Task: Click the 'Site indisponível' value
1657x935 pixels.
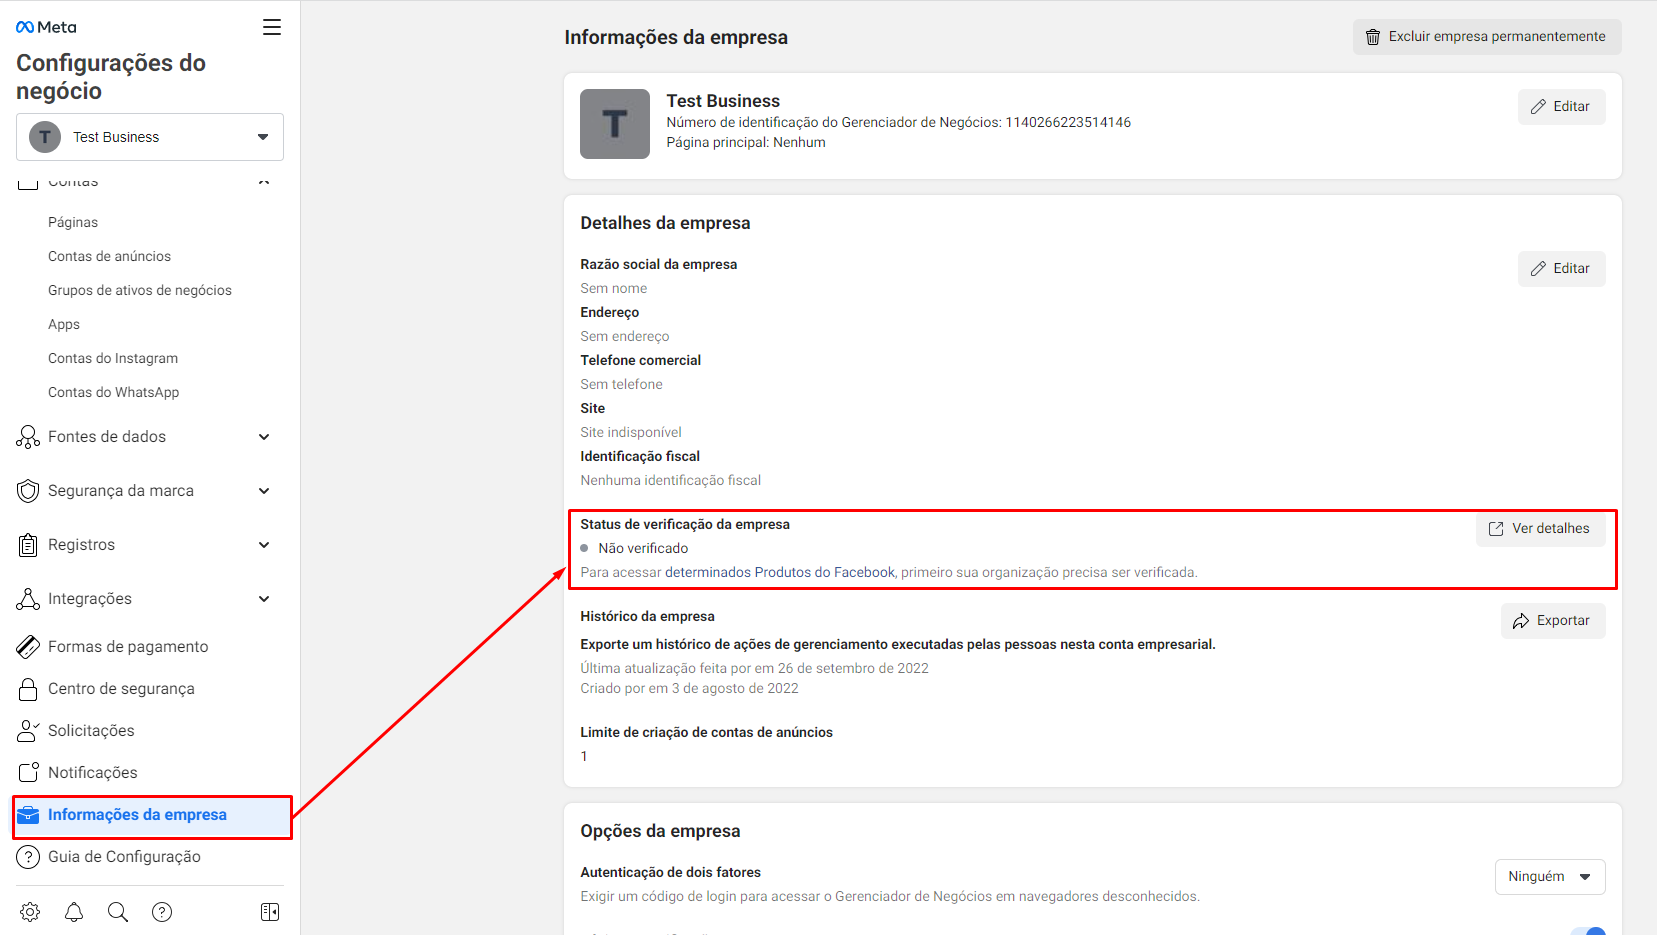Action: pos(631,433)
